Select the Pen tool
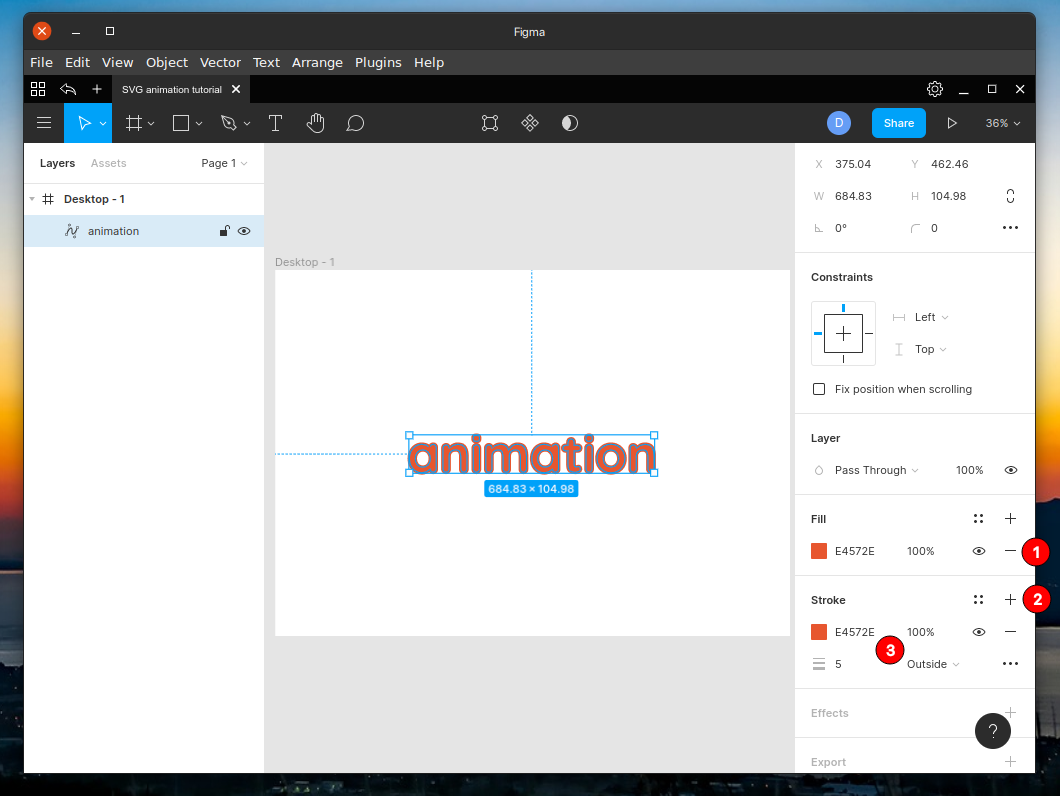The image size is (1060, 796). pyautogui.click(x=229, y=123)
